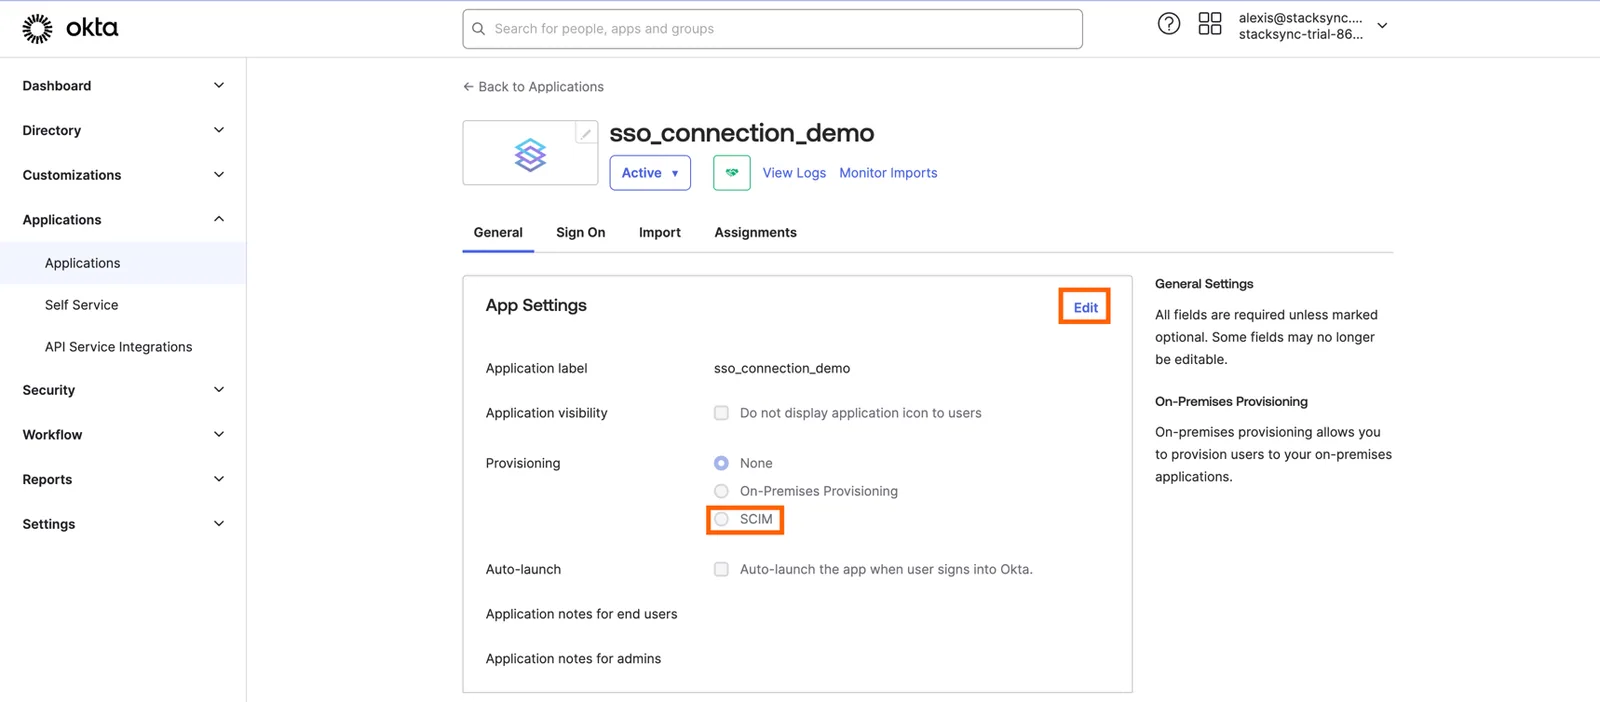Click the Dashboard sidebar label
The image size is (1600, 702).
[x=57, y=86]
